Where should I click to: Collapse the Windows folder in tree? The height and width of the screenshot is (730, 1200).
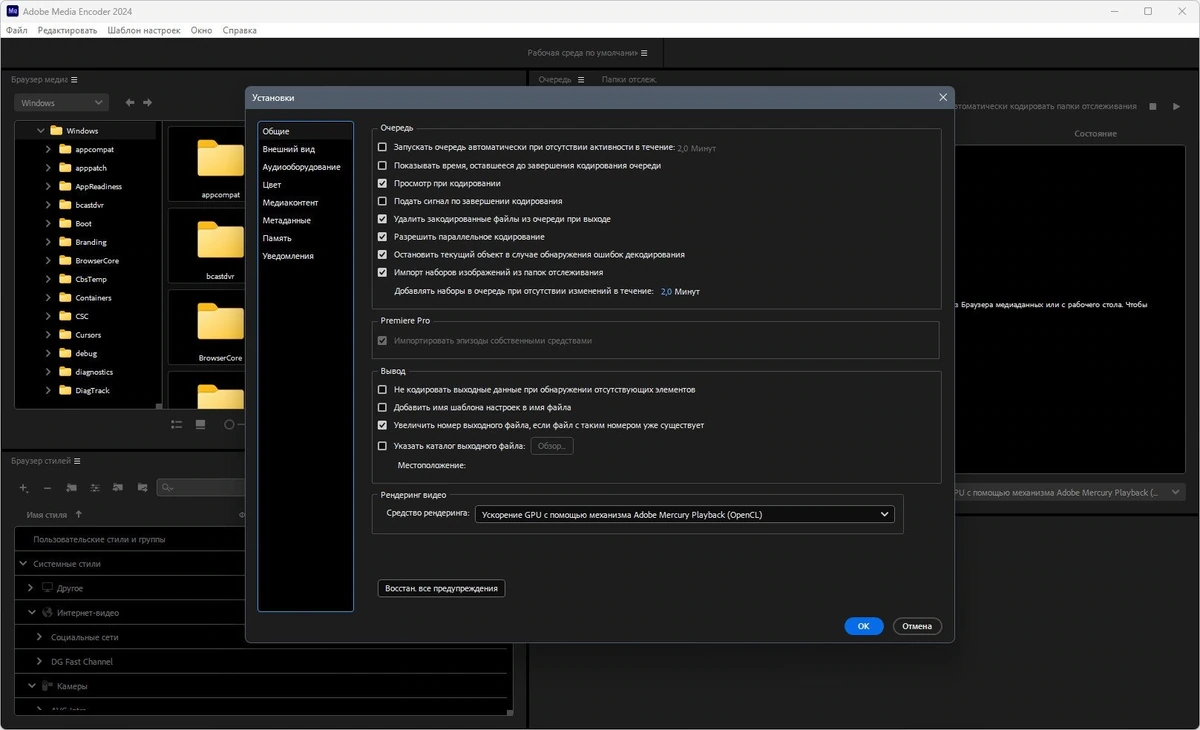41,130
